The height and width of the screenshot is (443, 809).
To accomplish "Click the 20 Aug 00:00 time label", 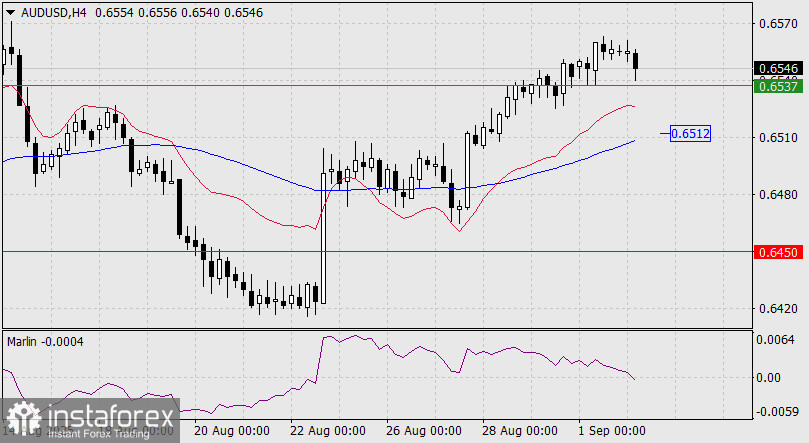I will 232,431.
